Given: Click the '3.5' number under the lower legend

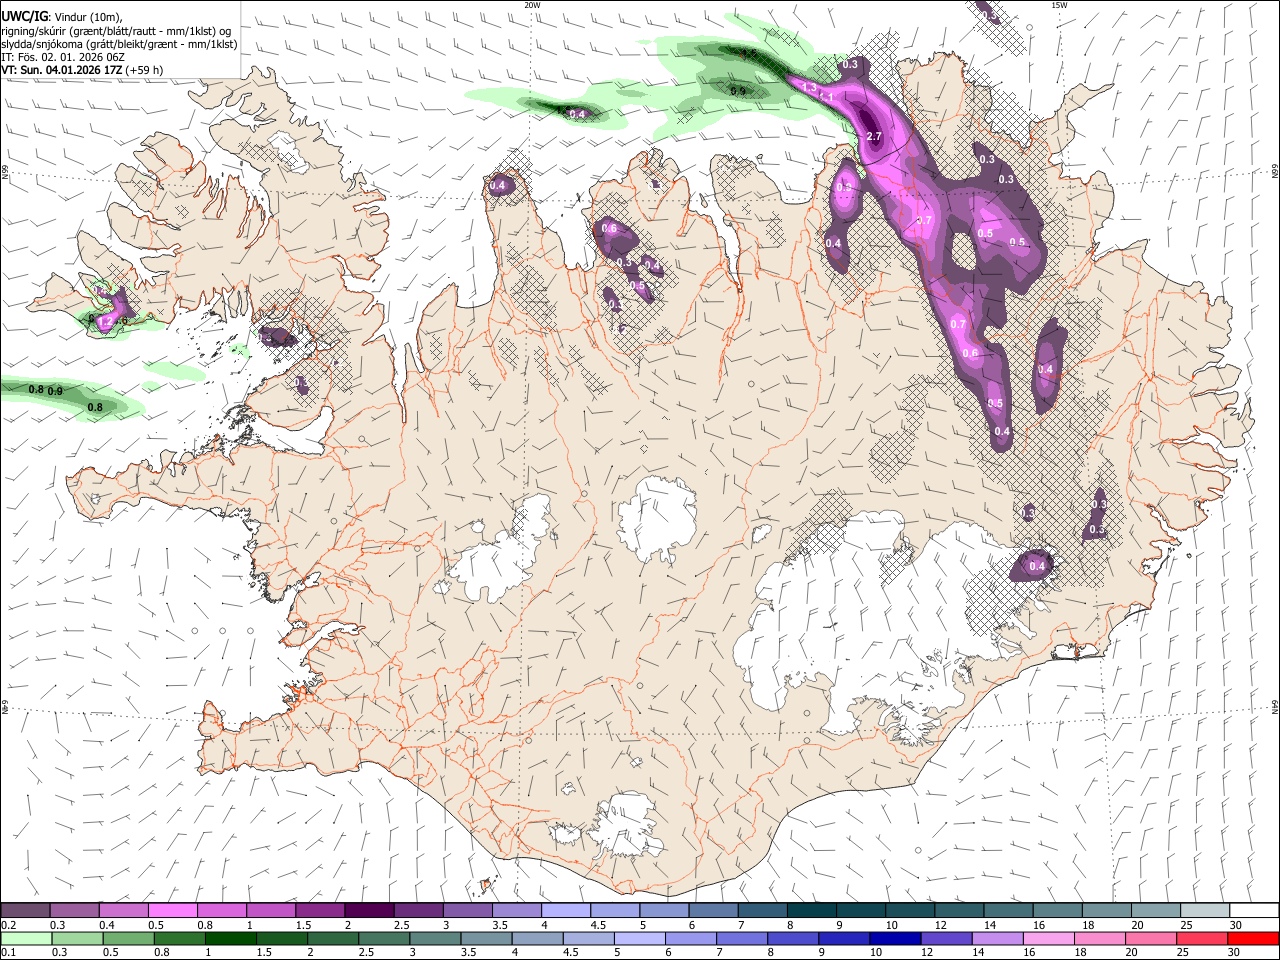Looking at the screenshot, I should tap(469, 952).
